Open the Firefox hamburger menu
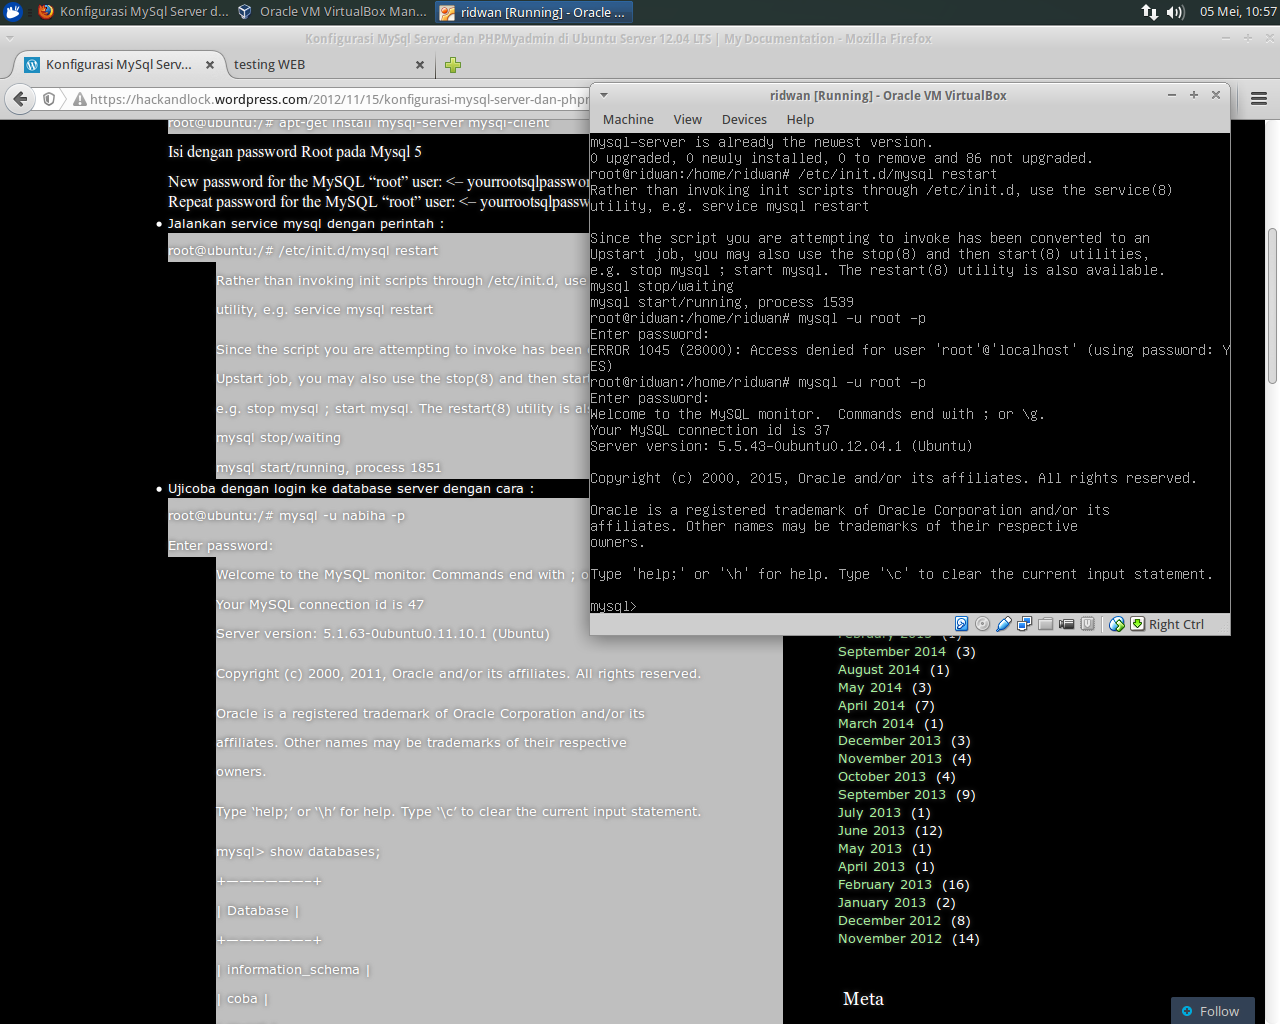Image resolution: width=1280 pixels, height=1024 pixels. click(x=1257, y=98)
